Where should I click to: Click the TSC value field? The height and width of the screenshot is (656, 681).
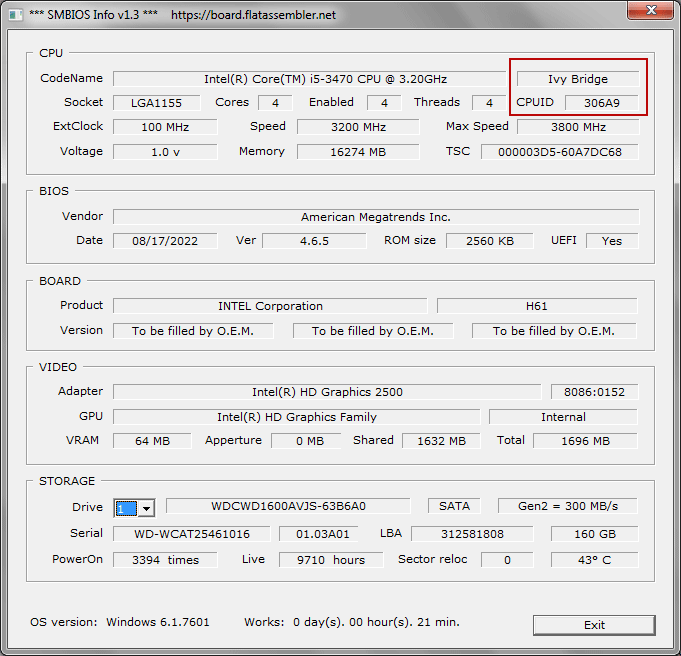(x=559, y=152)
